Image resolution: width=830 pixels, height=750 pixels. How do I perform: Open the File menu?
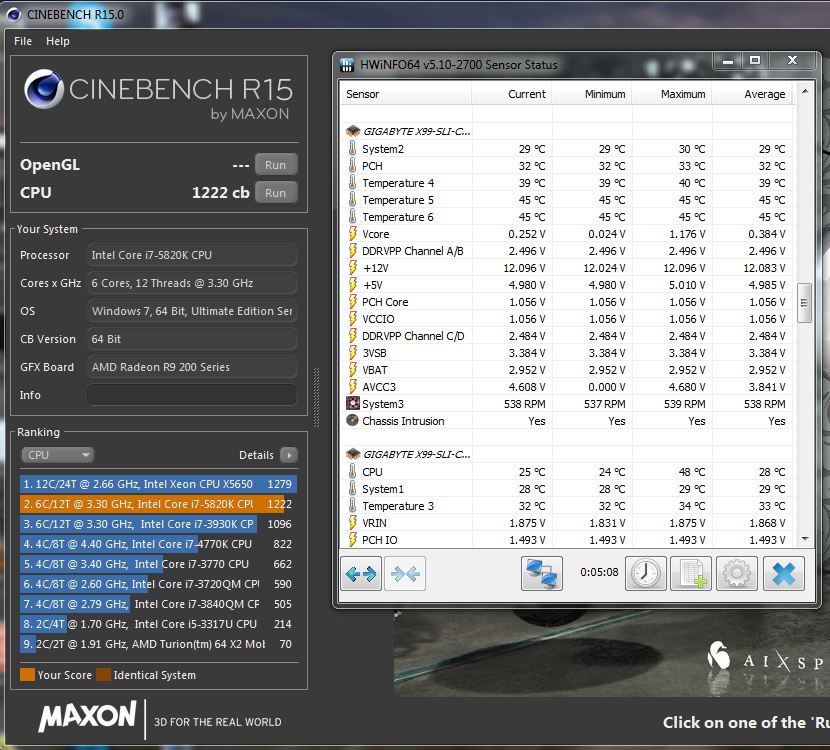23,41
